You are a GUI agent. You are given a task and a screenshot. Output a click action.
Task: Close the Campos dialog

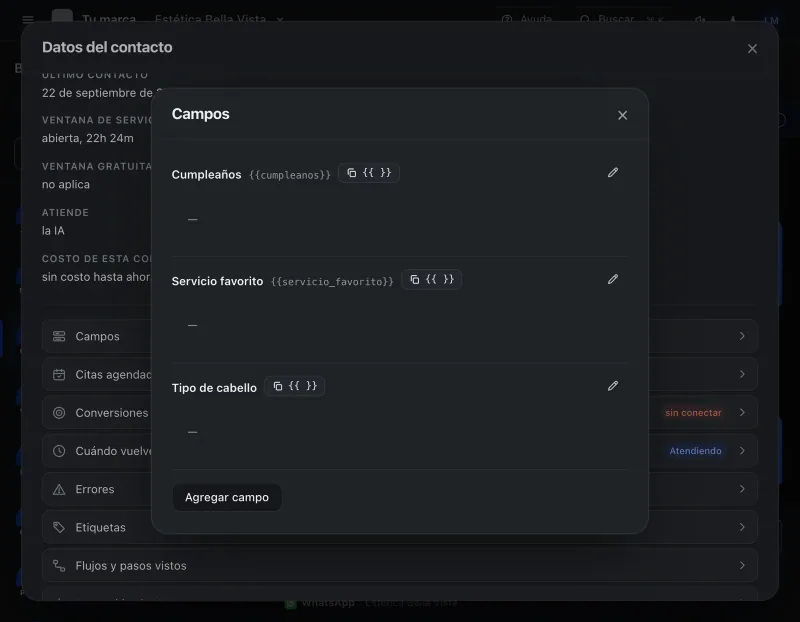(x=622, y=115)
